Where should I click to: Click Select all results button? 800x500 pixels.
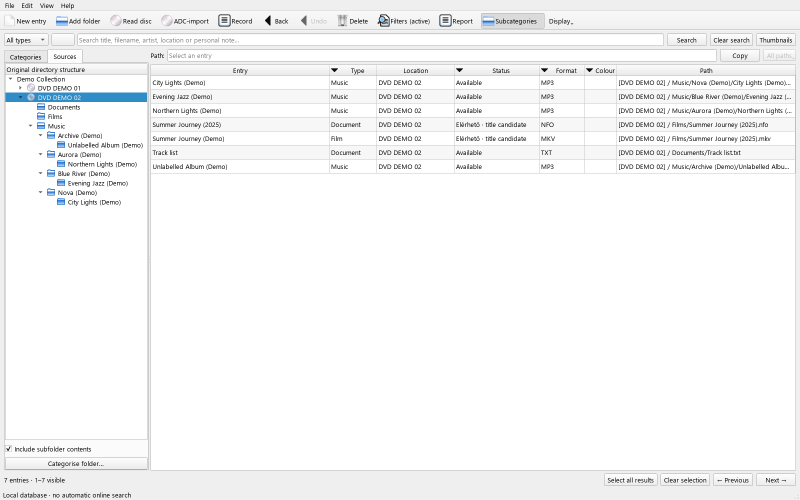pyautogui.click(x=631, y=480)
